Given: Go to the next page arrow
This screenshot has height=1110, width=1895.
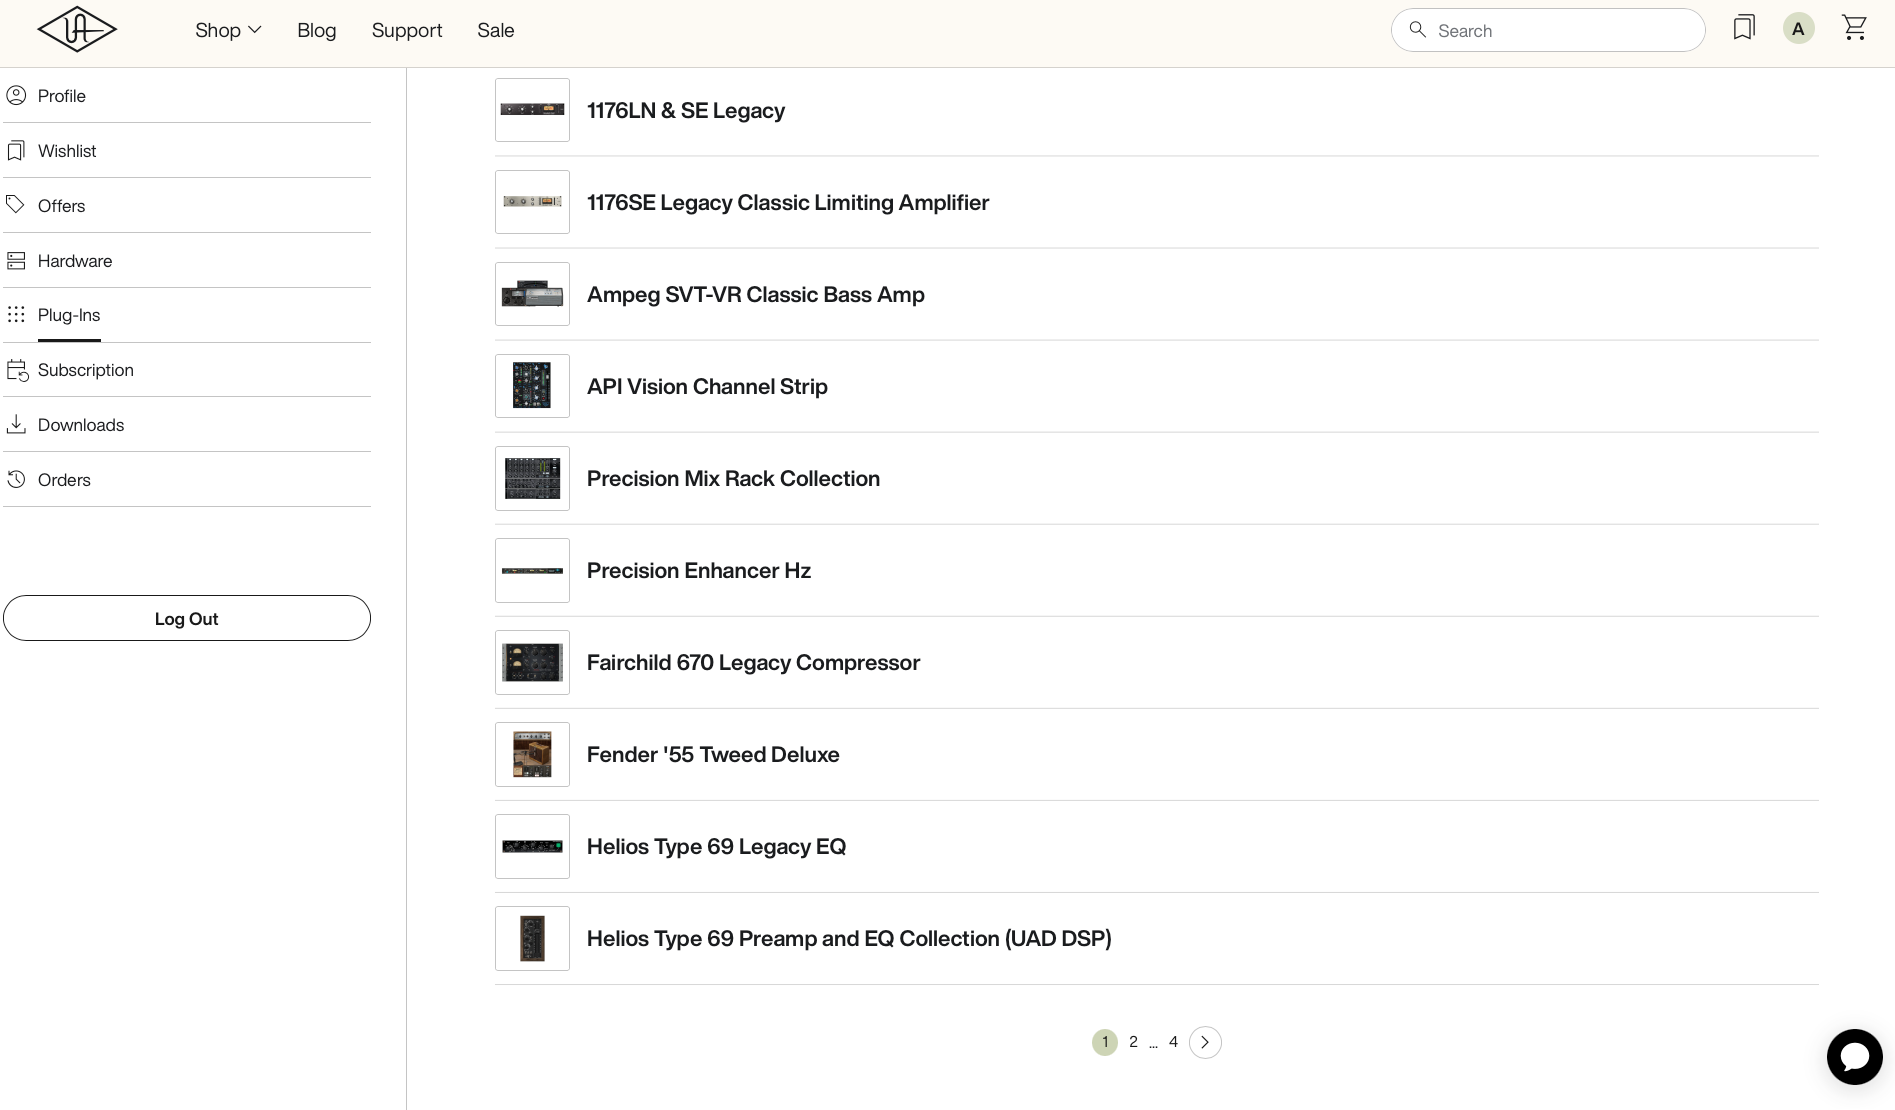Looking at the screenshot, I should [x=1205, y=1042].
